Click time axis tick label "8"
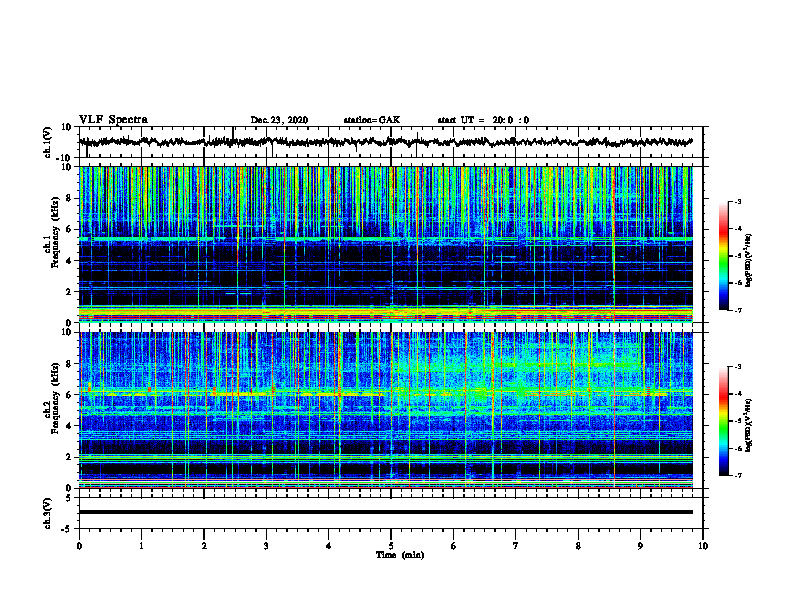Image resolution: width=792 pixels, height=612 pixels. coord(578,546)
